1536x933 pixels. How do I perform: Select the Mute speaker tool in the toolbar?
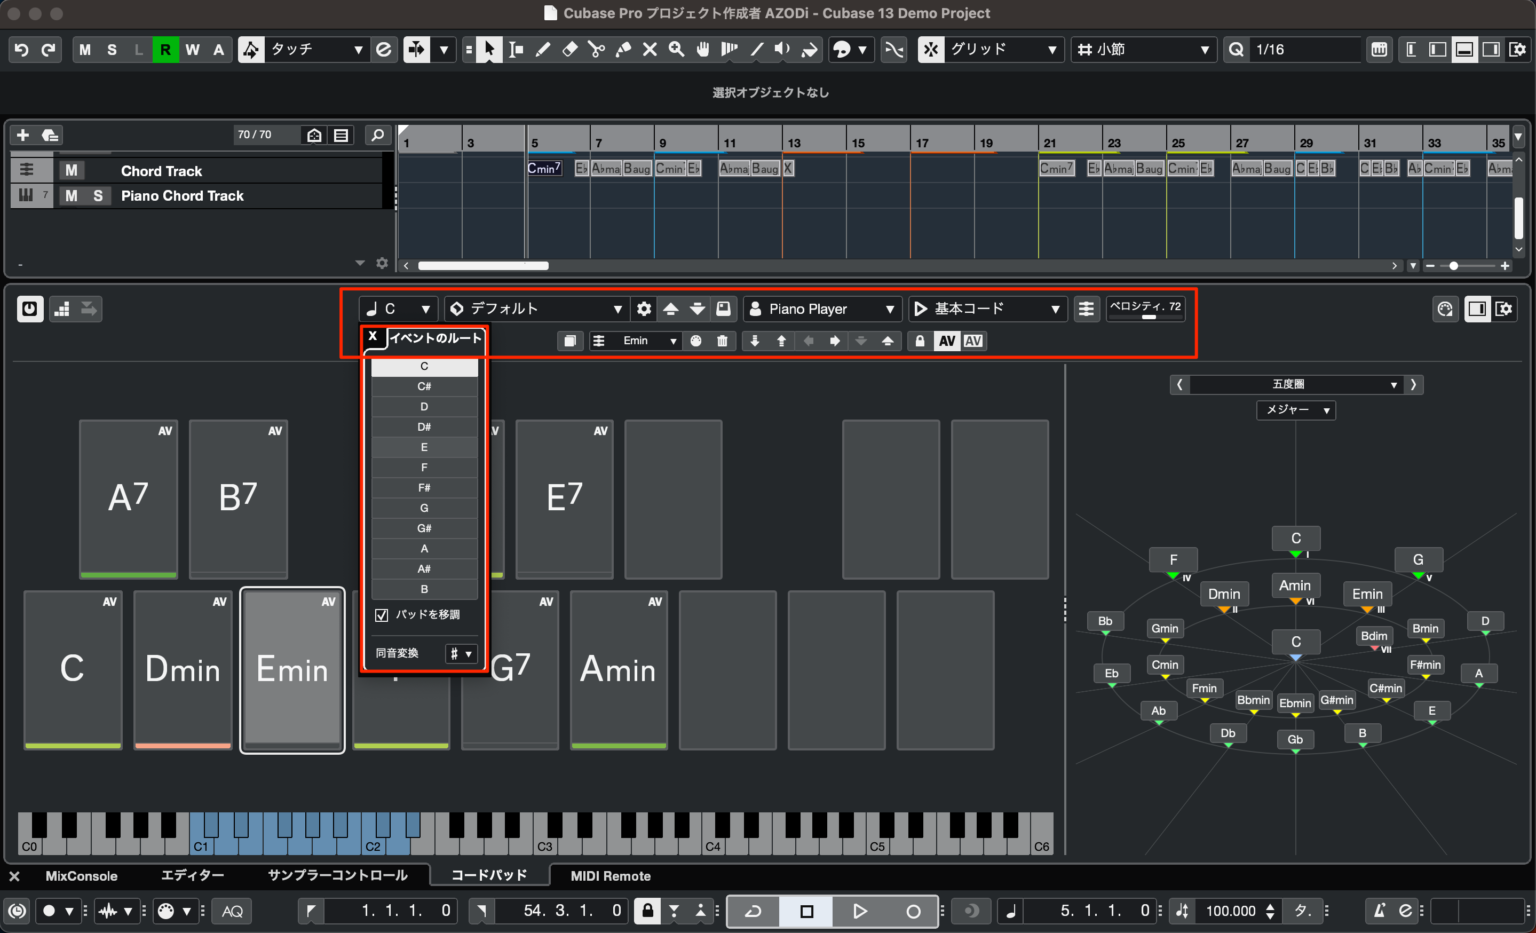782,49
